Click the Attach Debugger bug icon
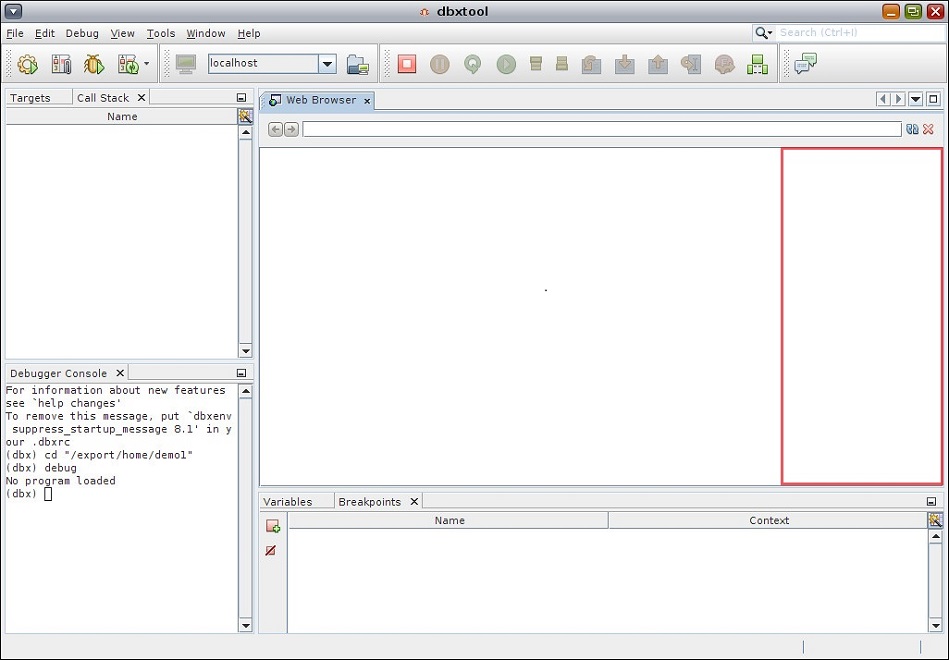 coord(94,64)
